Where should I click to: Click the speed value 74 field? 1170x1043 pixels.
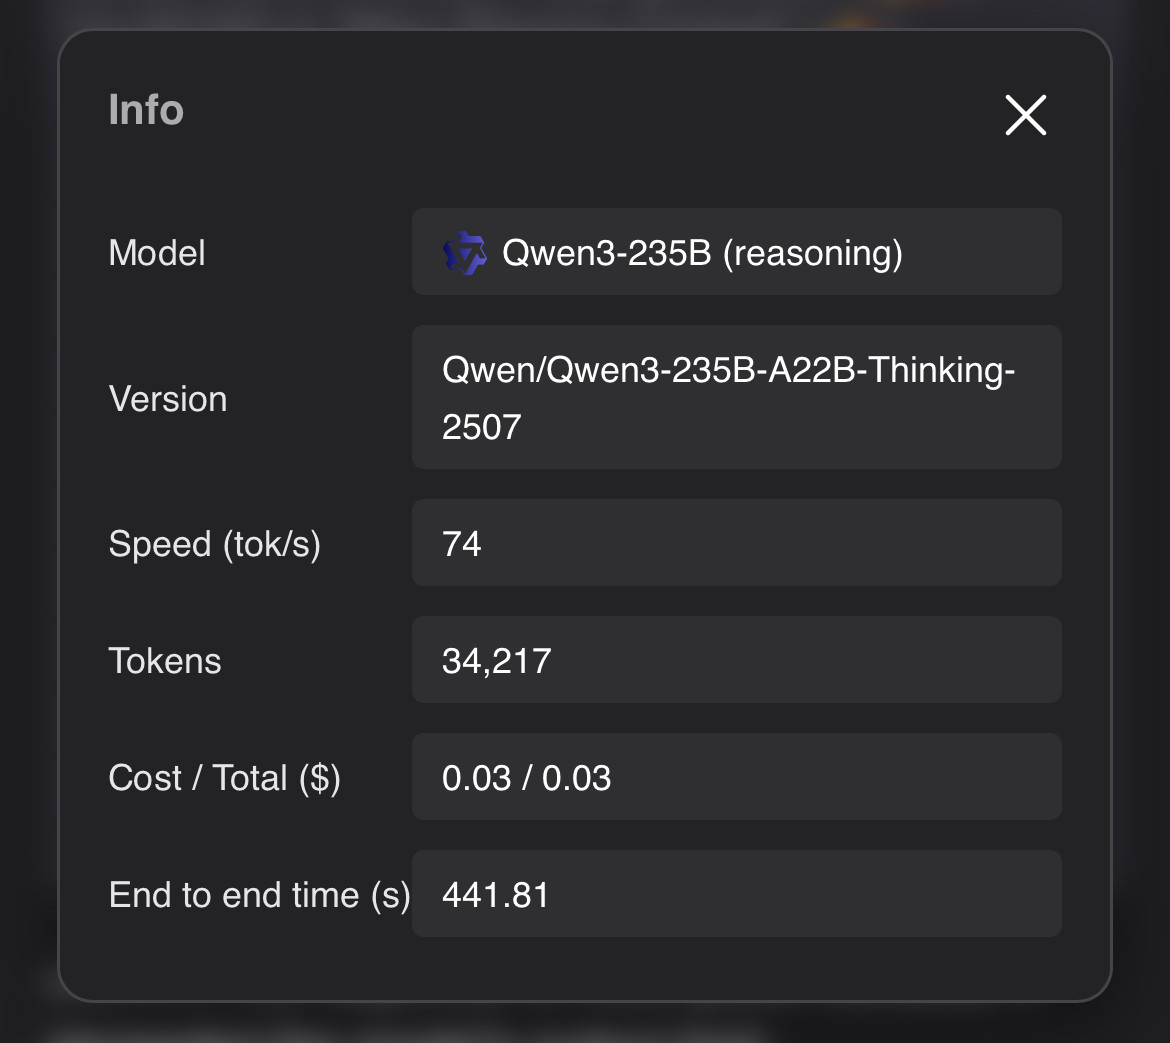[x=462, y=544]
